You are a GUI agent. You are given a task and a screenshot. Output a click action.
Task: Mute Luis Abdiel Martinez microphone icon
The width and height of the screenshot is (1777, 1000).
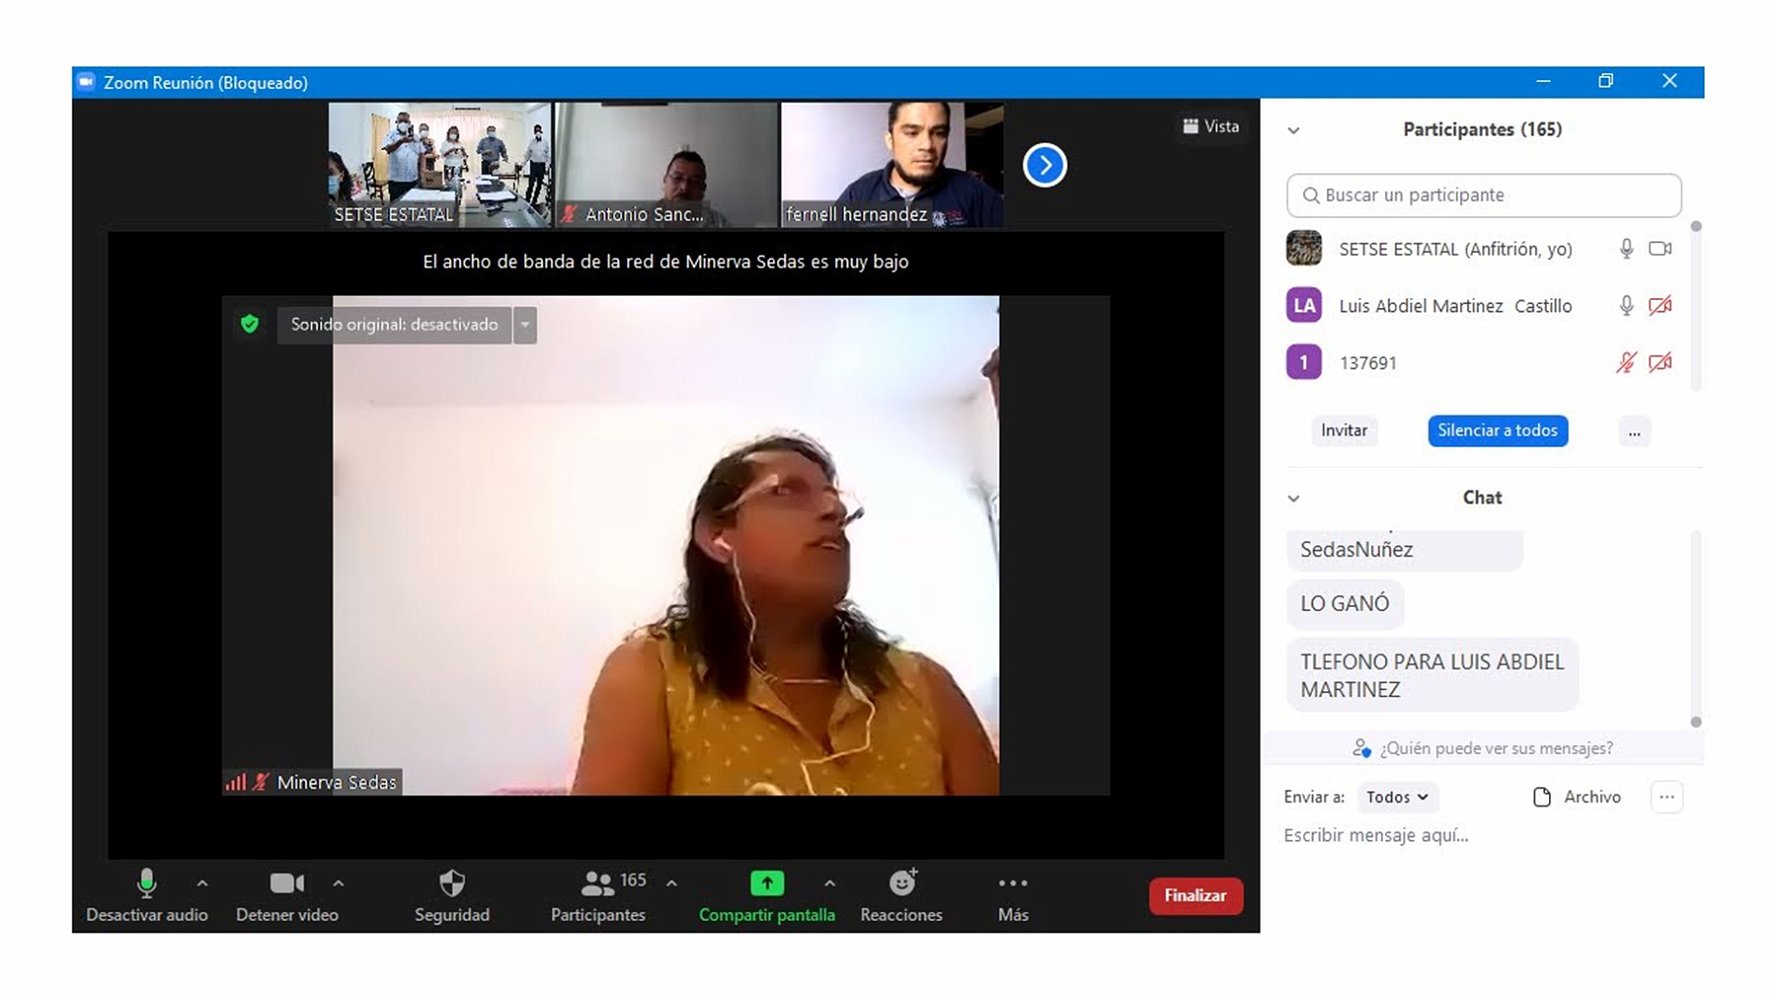click(1626, 306)
